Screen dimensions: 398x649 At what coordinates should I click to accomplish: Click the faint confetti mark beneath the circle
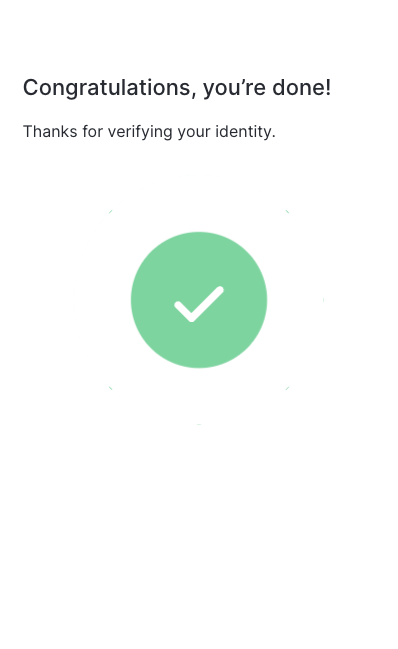199,424
